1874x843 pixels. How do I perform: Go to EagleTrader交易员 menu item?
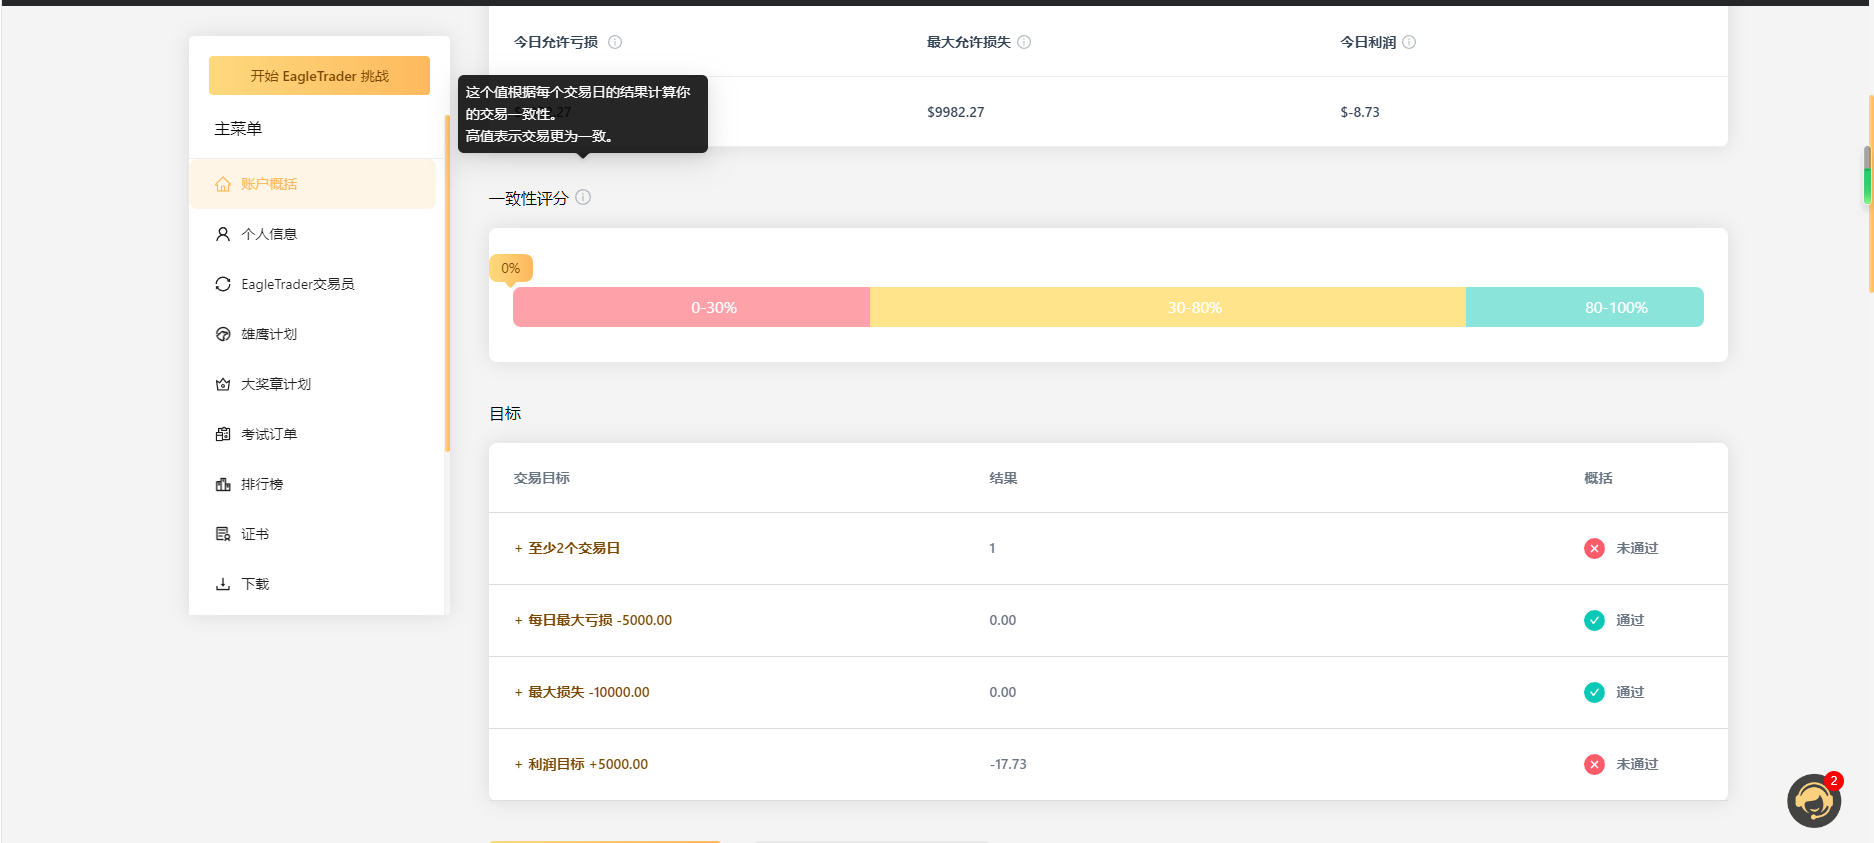click(x=297, y=284)
